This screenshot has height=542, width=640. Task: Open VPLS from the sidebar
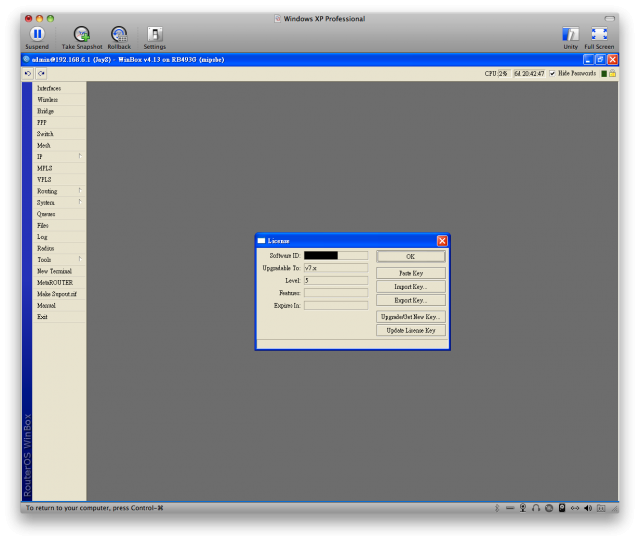59,180
